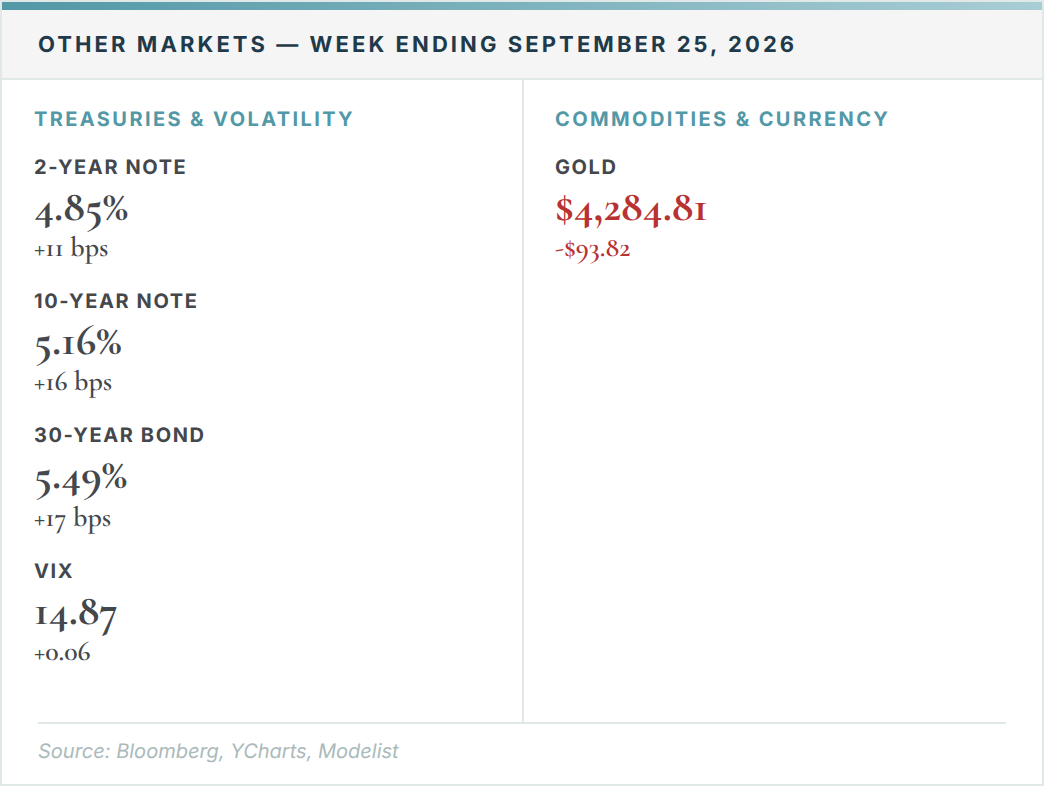Click the 2-Year Note label
1044x786 pixels.
(111, 166)
